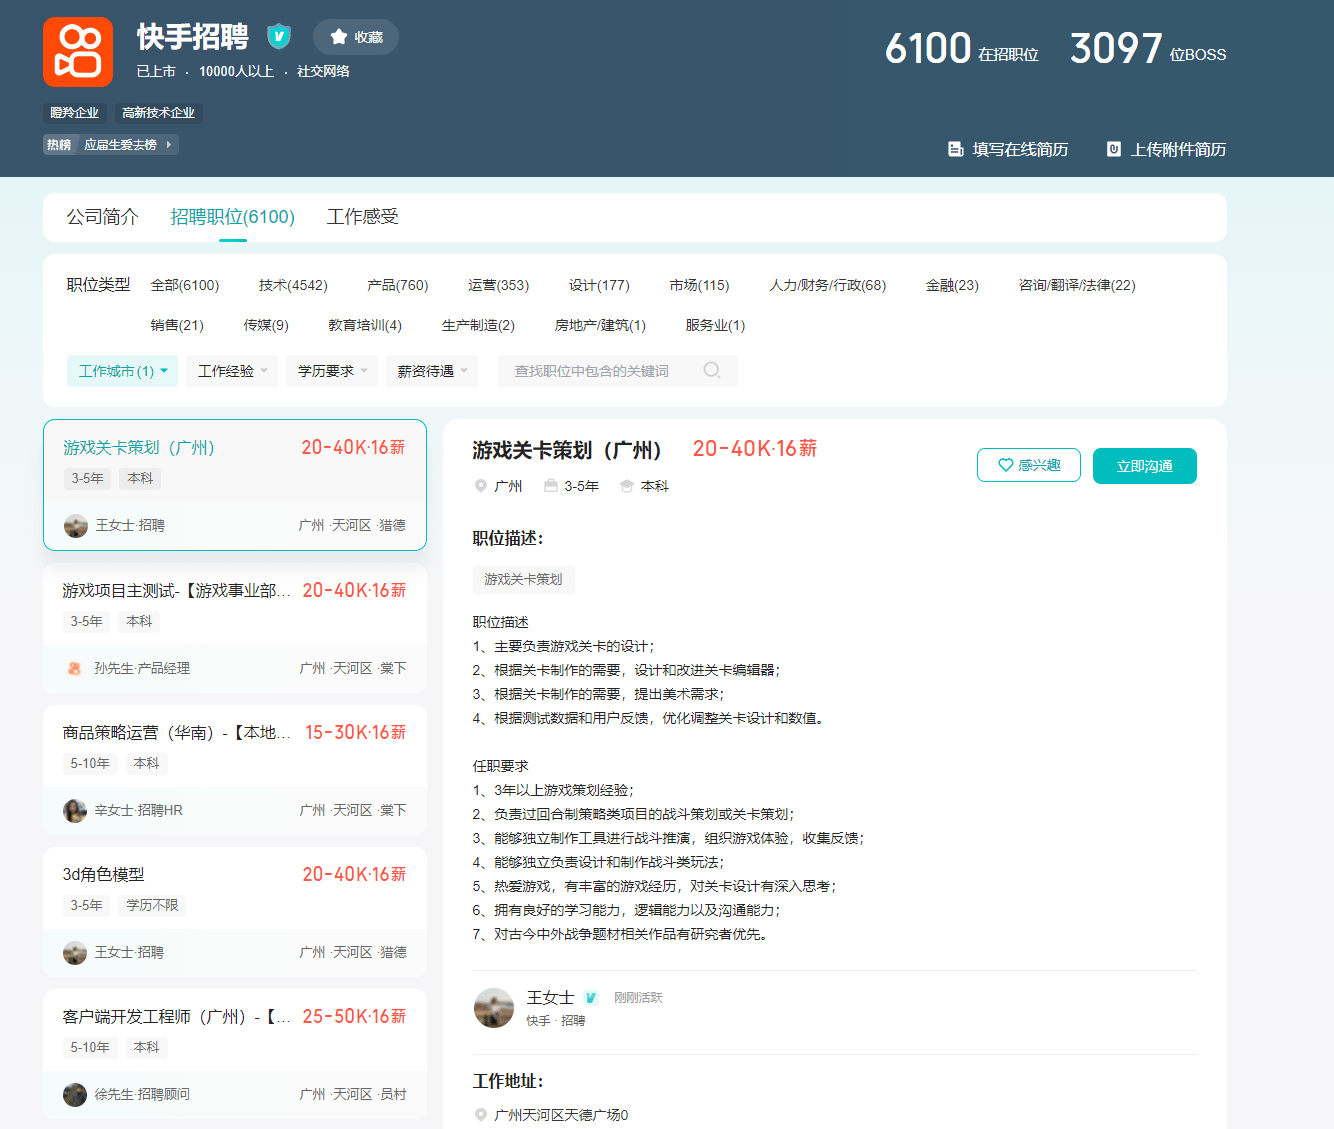Click the 立即沟通 button
Image resolution: width=1334 pixels, height=1129 pixels.
click(x=1145, y=466)
